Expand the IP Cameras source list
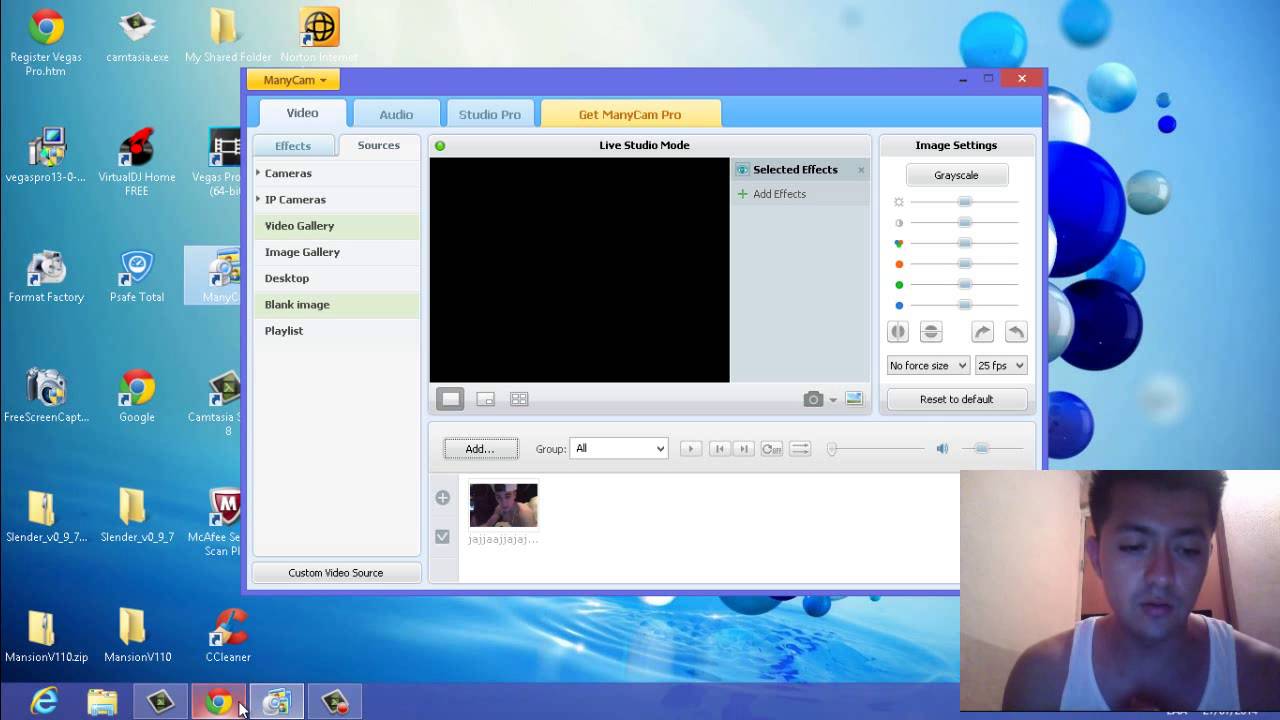Image resolution: width=1280 pixels, height=720 pixels. (x=258, y=199)
